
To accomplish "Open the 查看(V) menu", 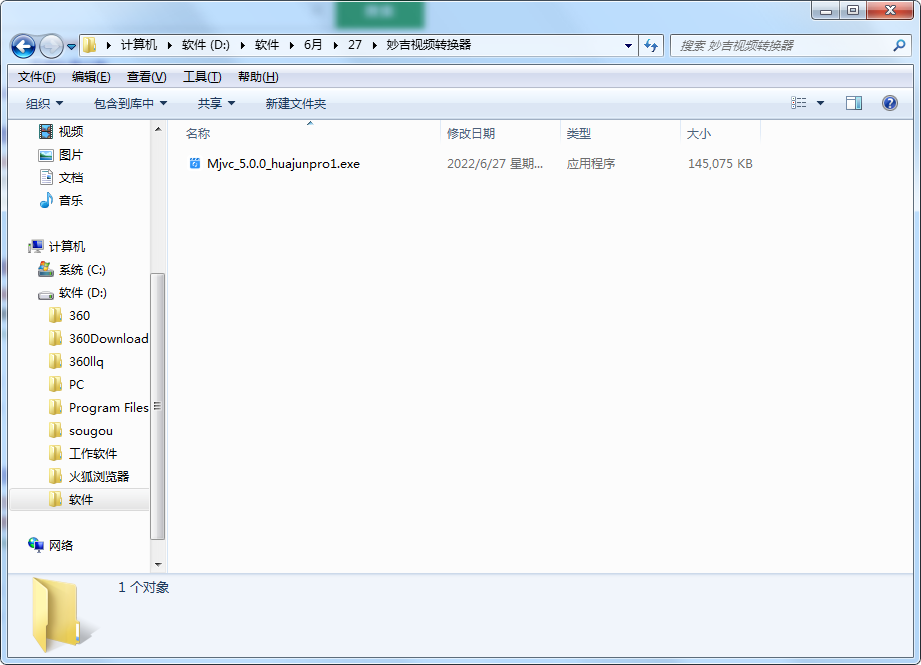I will pos(146,77).
